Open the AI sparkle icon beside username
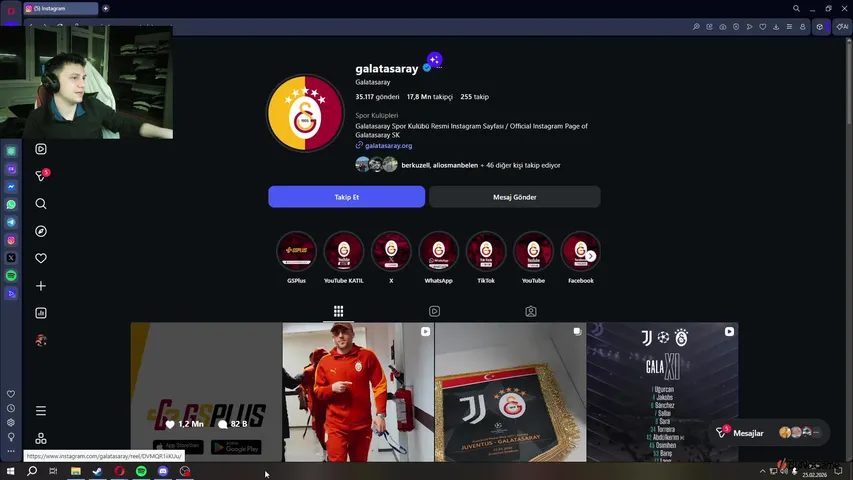 pos(434,59)
